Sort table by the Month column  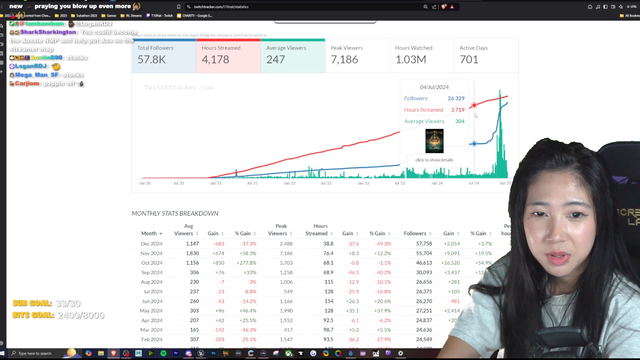click(151, 233)
